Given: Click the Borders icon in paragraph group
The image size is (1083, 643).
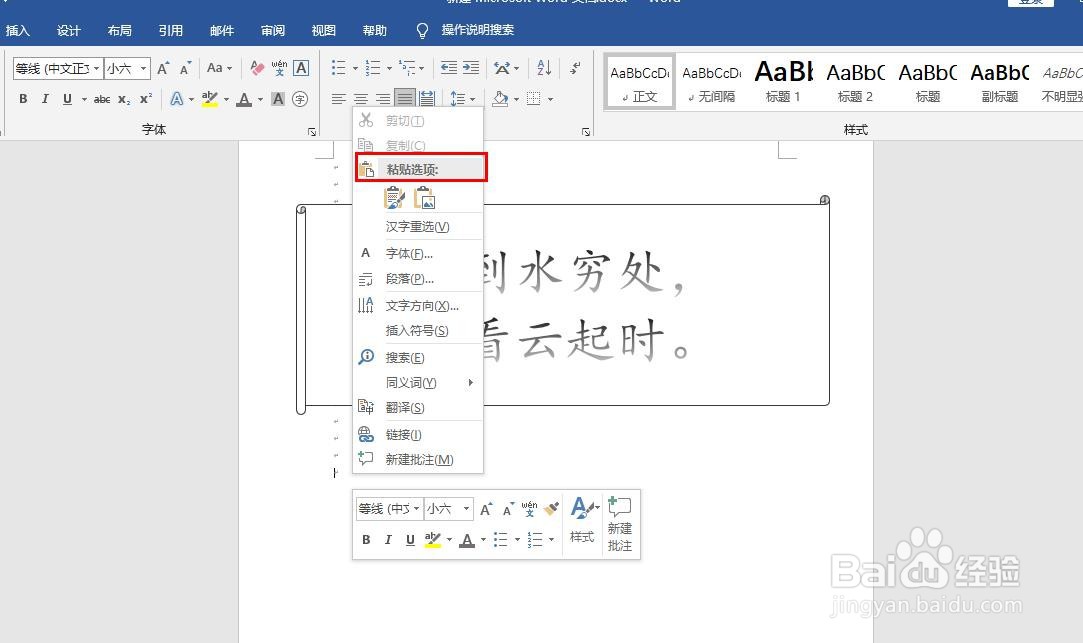Looking at the screenshot, I should coord(534,99).
